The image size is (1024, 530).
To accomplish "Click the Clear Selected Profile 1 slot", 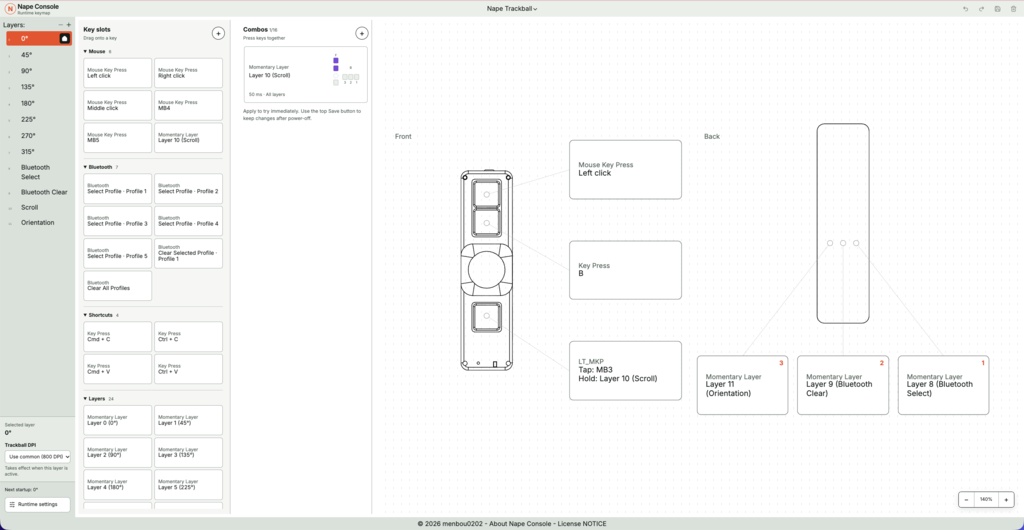I will (188, 253).
